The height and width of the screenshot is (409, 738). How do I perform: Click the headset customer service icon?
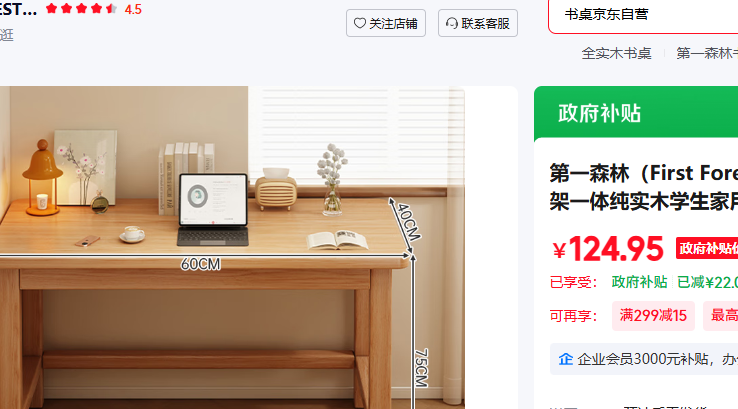click(452, 23)
